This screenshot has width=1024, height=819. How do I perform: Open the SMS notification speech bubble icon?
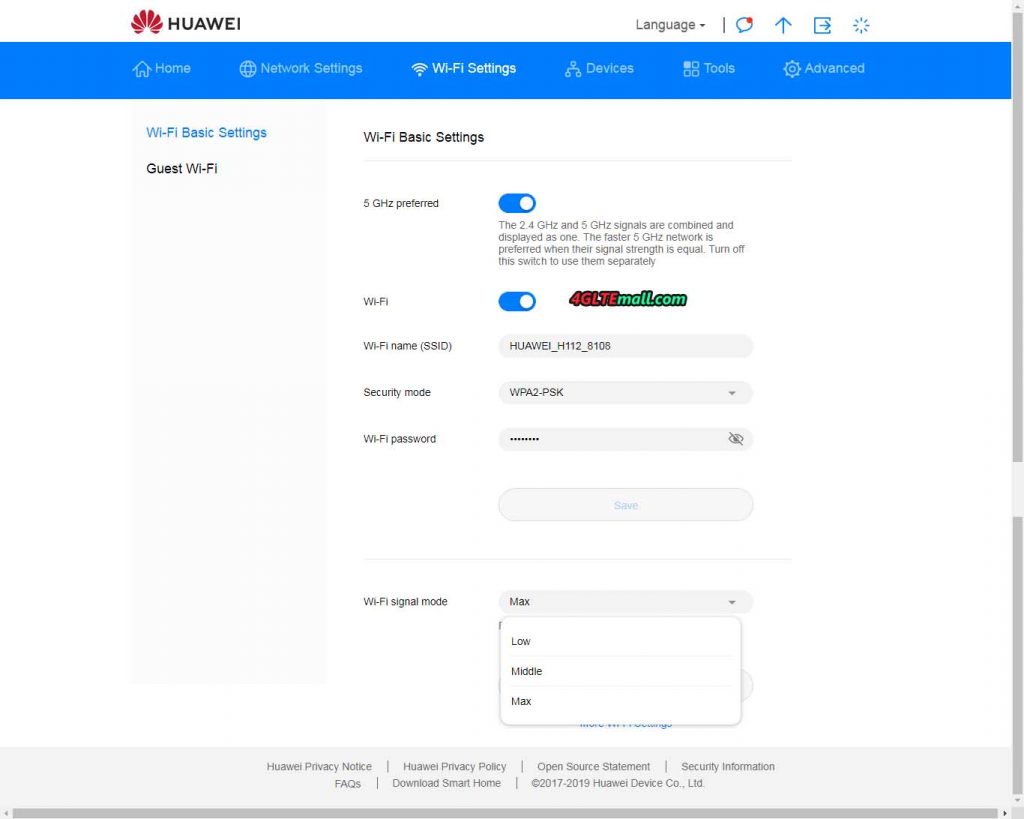pos(743,25)
